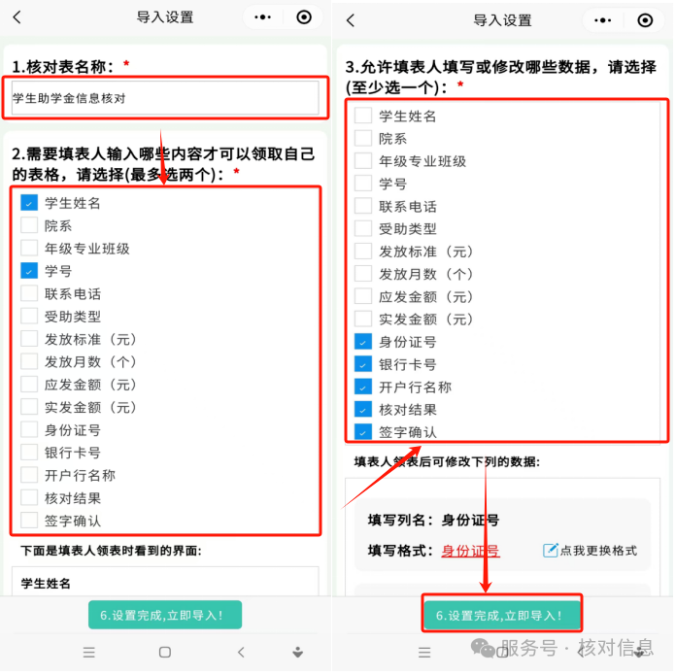Tap the left phone's square home navigation icon
The width and height of the screenshot is (674, 672).
coord(165,652)
